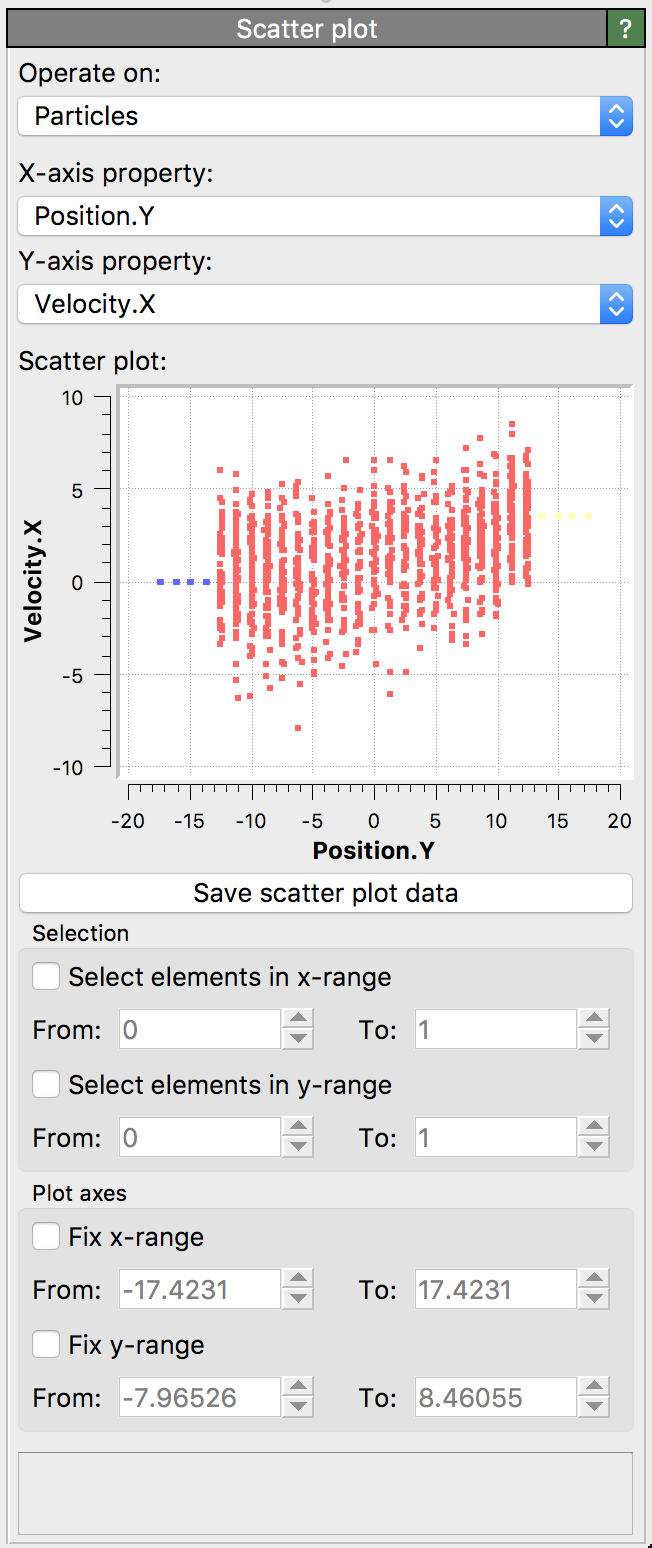Viewport: 652px width, 1548px height.
Task: Increment selection x-range From stepper up arrow
Action: coord(298,1020)
